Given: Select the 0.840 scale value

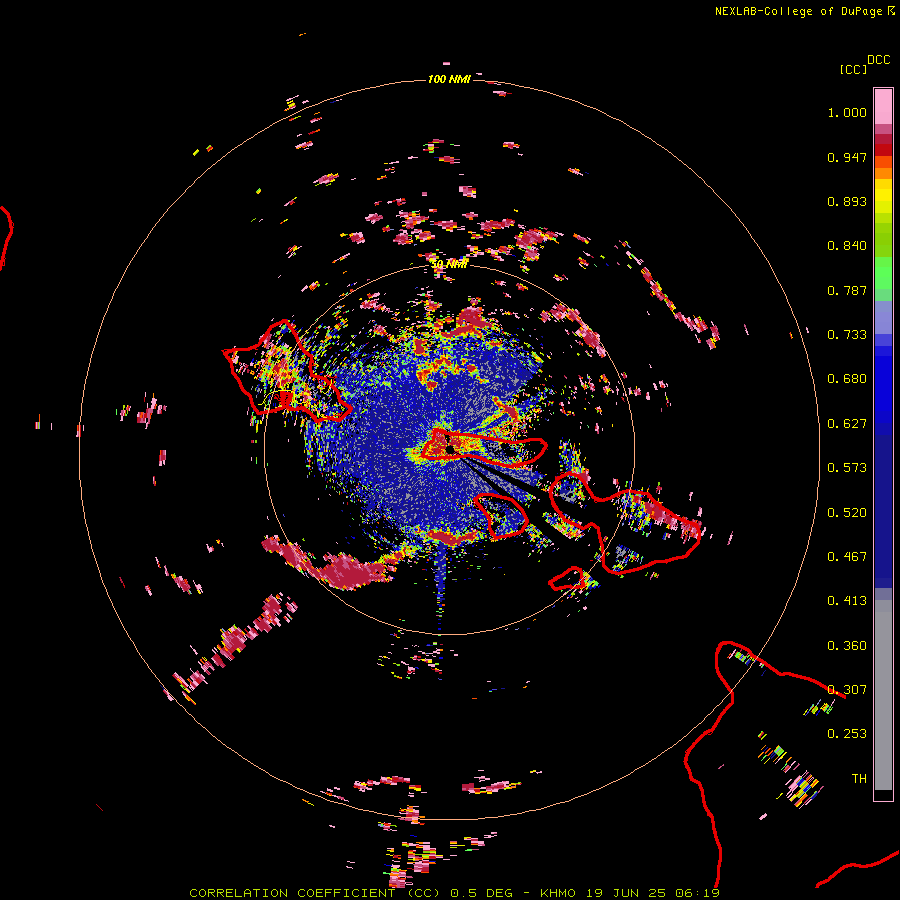Looking at the screenshot, I should coord(847,246).
